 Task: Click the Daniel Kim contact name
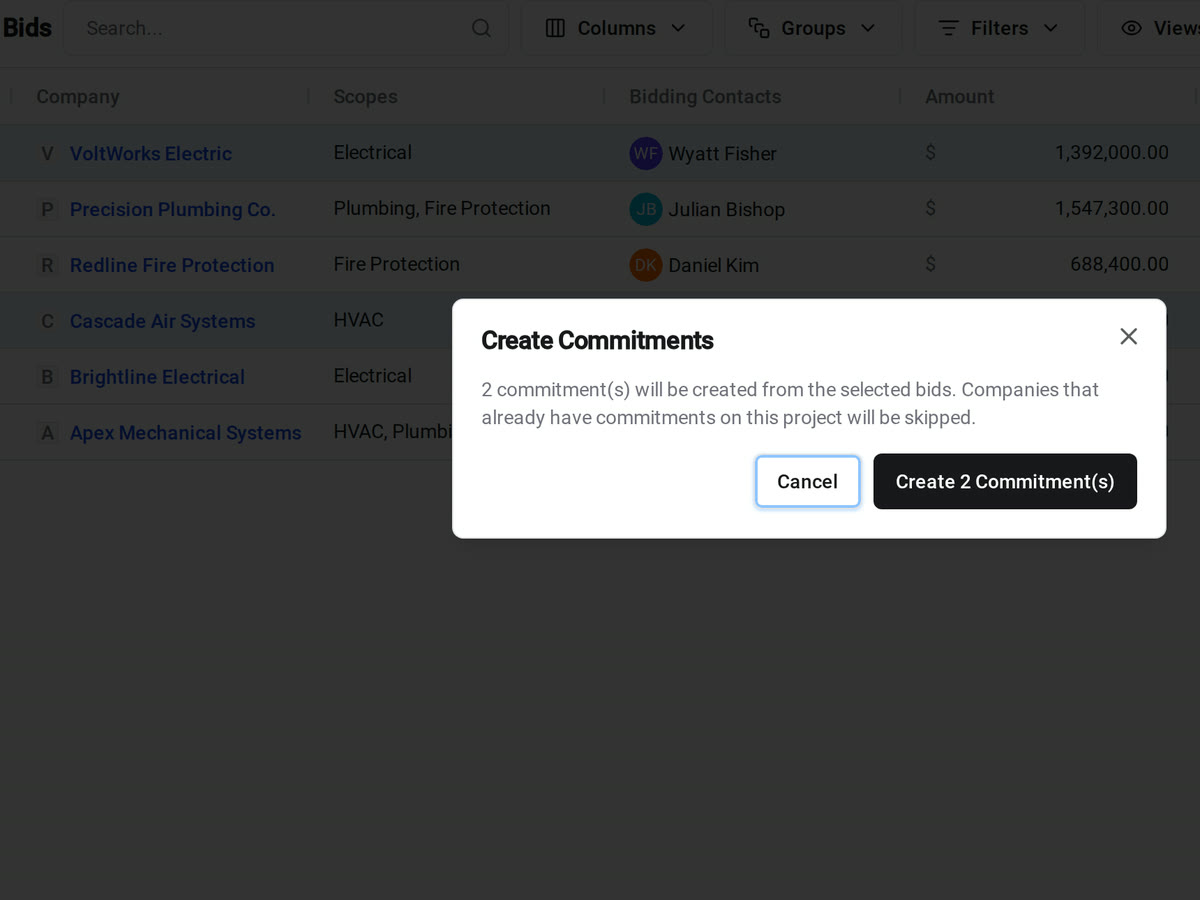click(x=713, y=266)
